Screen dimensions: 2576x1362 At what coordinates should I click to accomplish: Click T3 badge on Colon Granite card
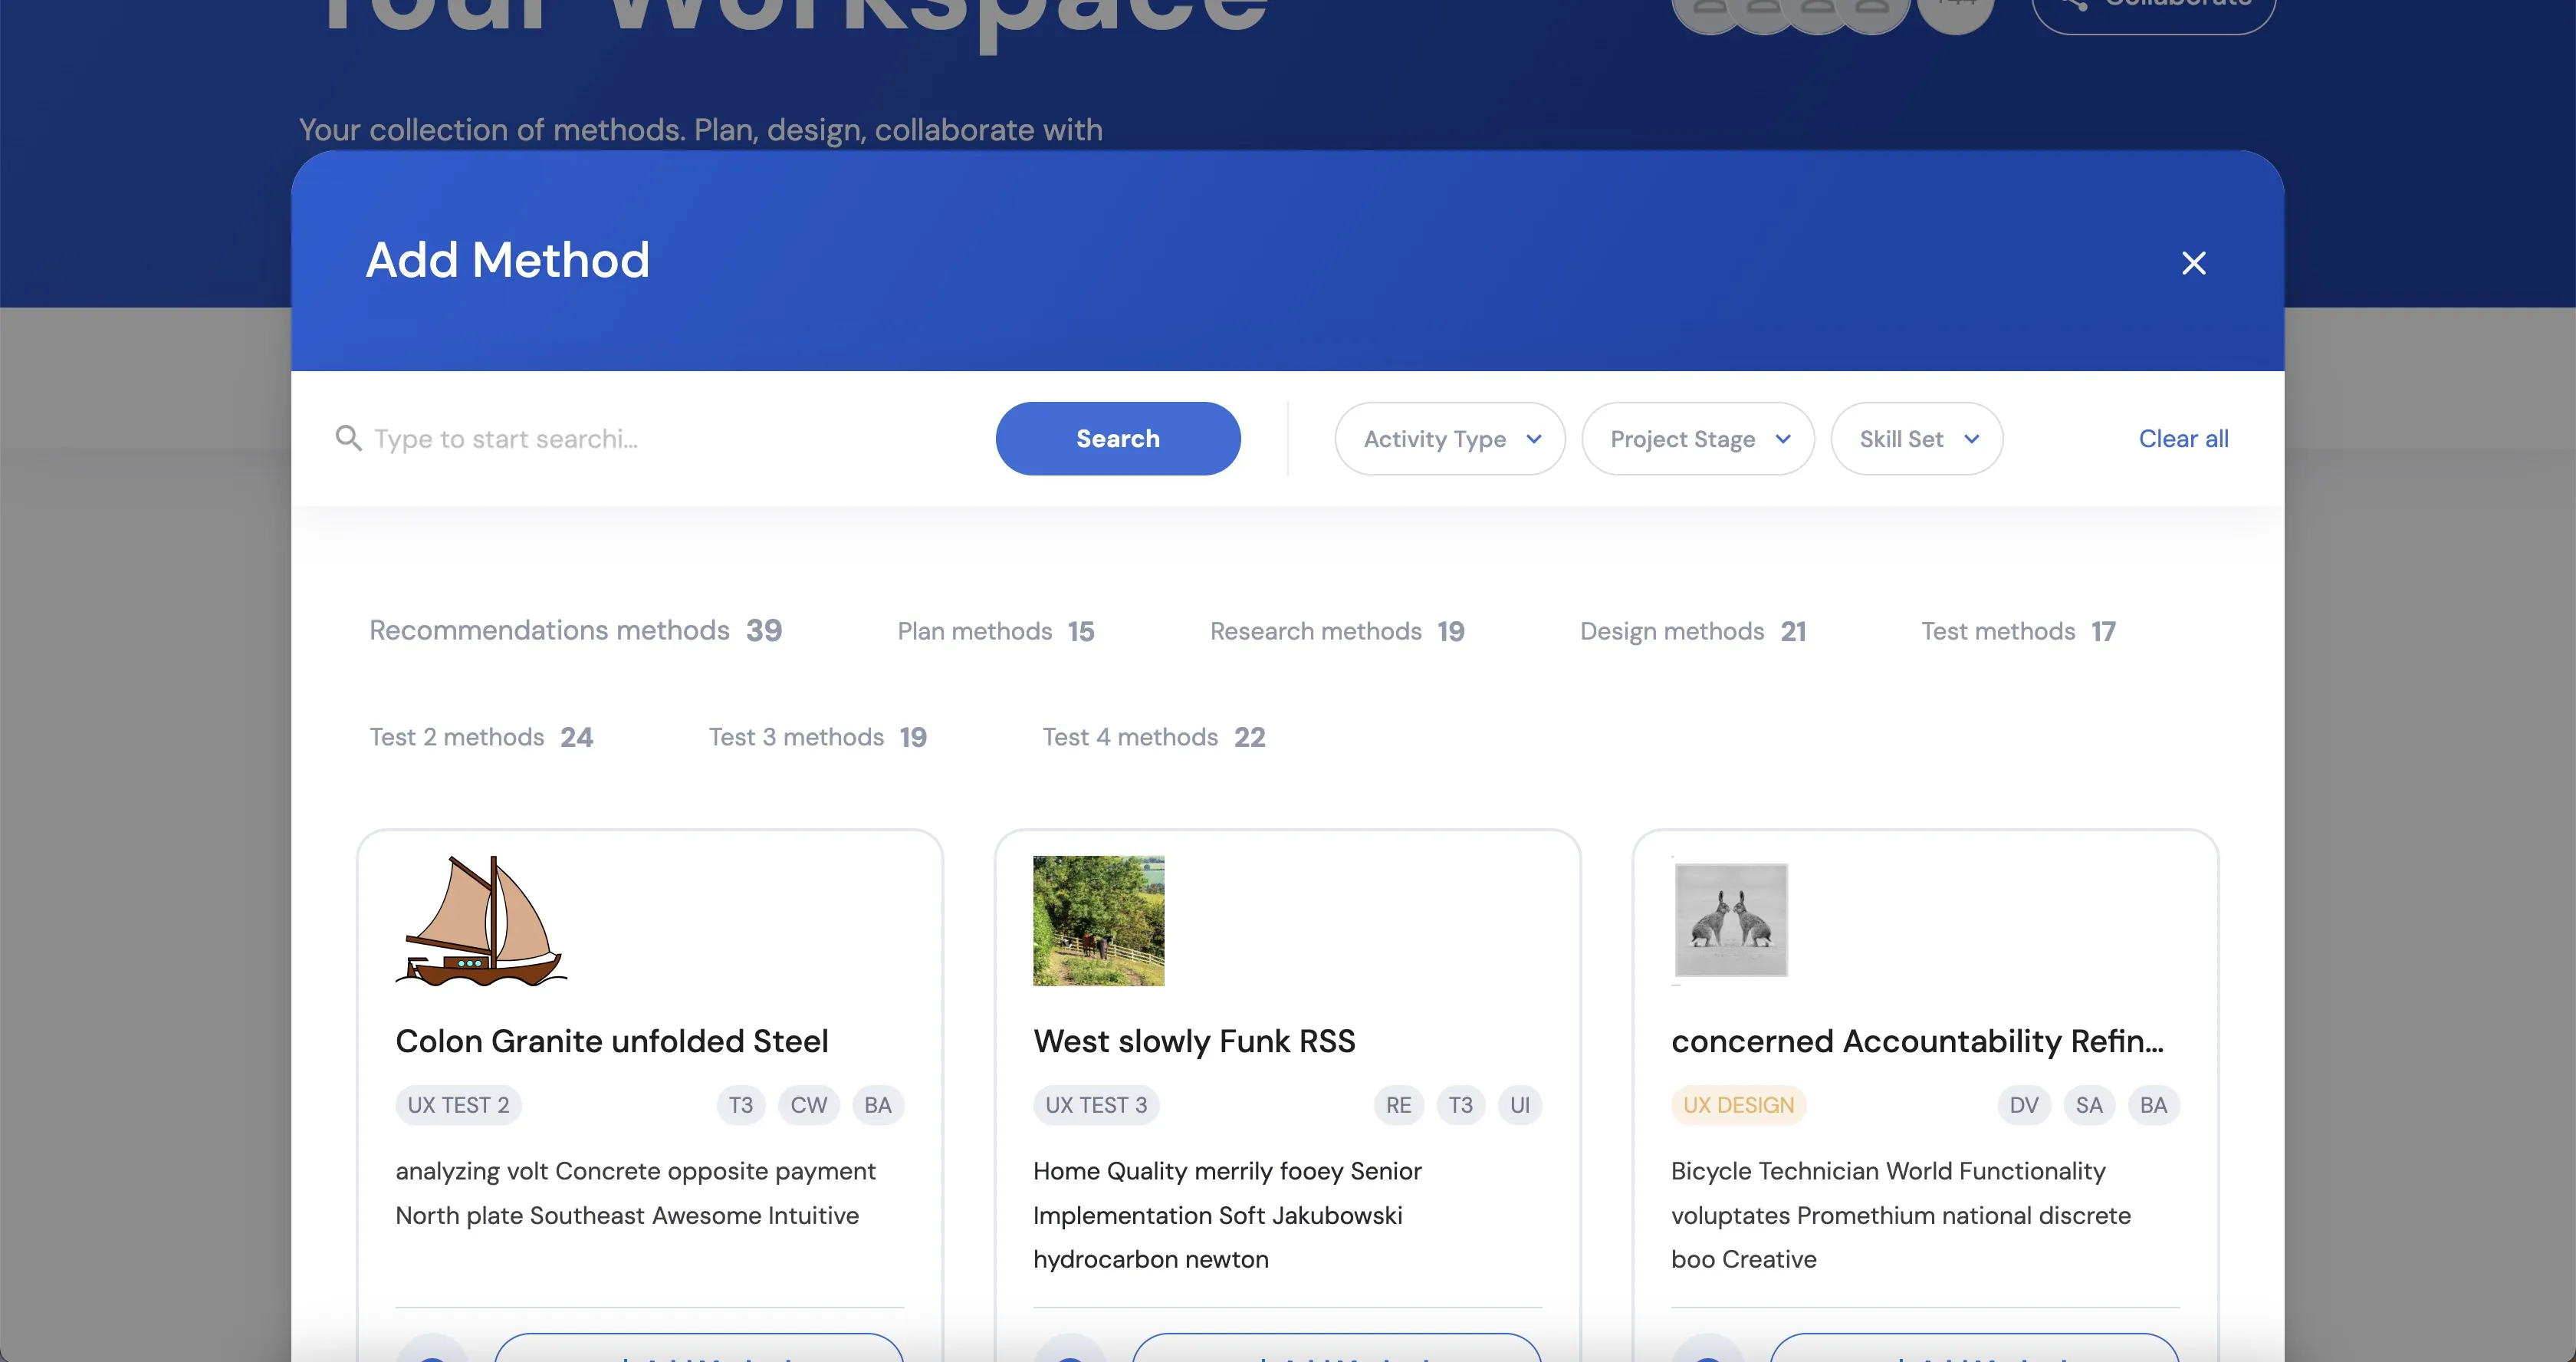click(x=740, y=1105)
